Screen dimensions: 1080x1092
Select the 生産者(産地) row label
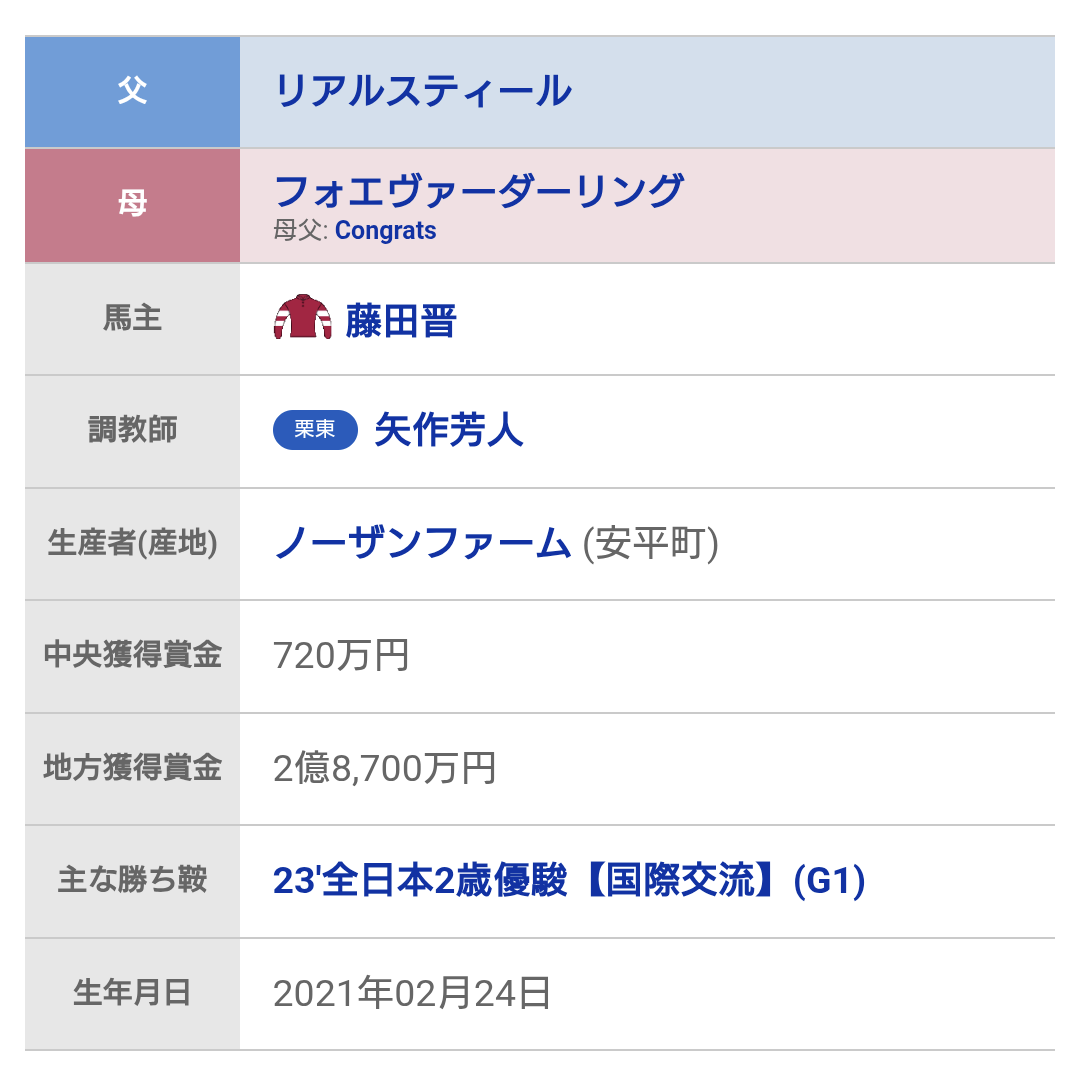coord(132,544)
